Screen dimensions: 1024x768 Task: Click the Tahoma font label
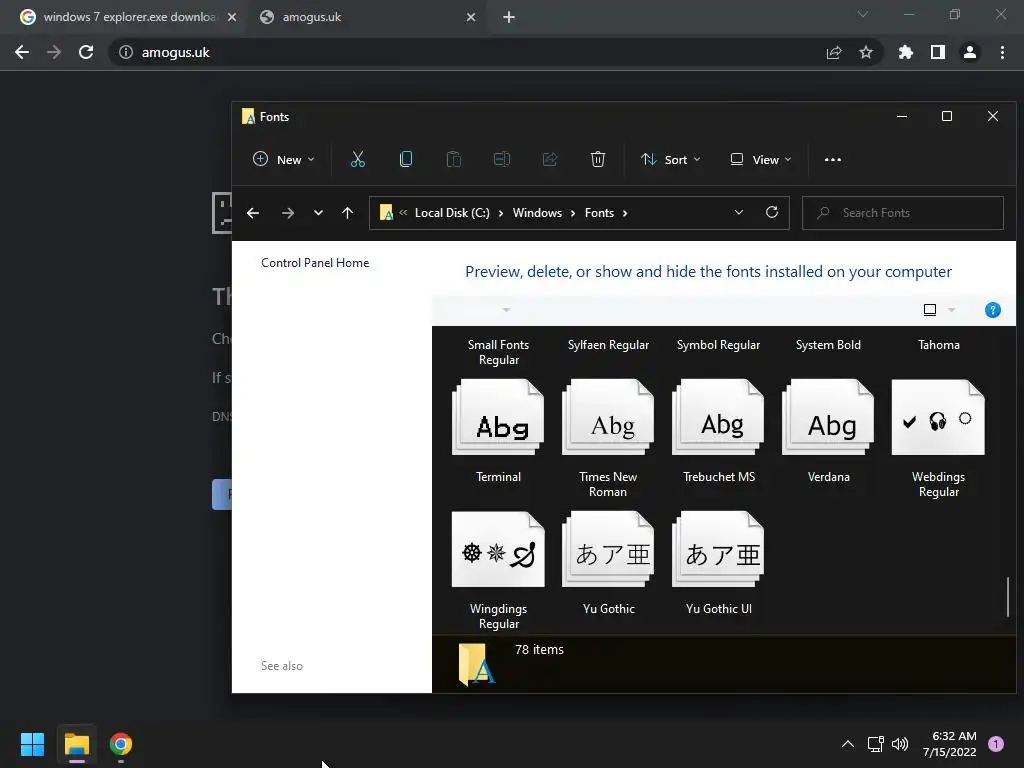pyautogui.click(x=938, y=345)
